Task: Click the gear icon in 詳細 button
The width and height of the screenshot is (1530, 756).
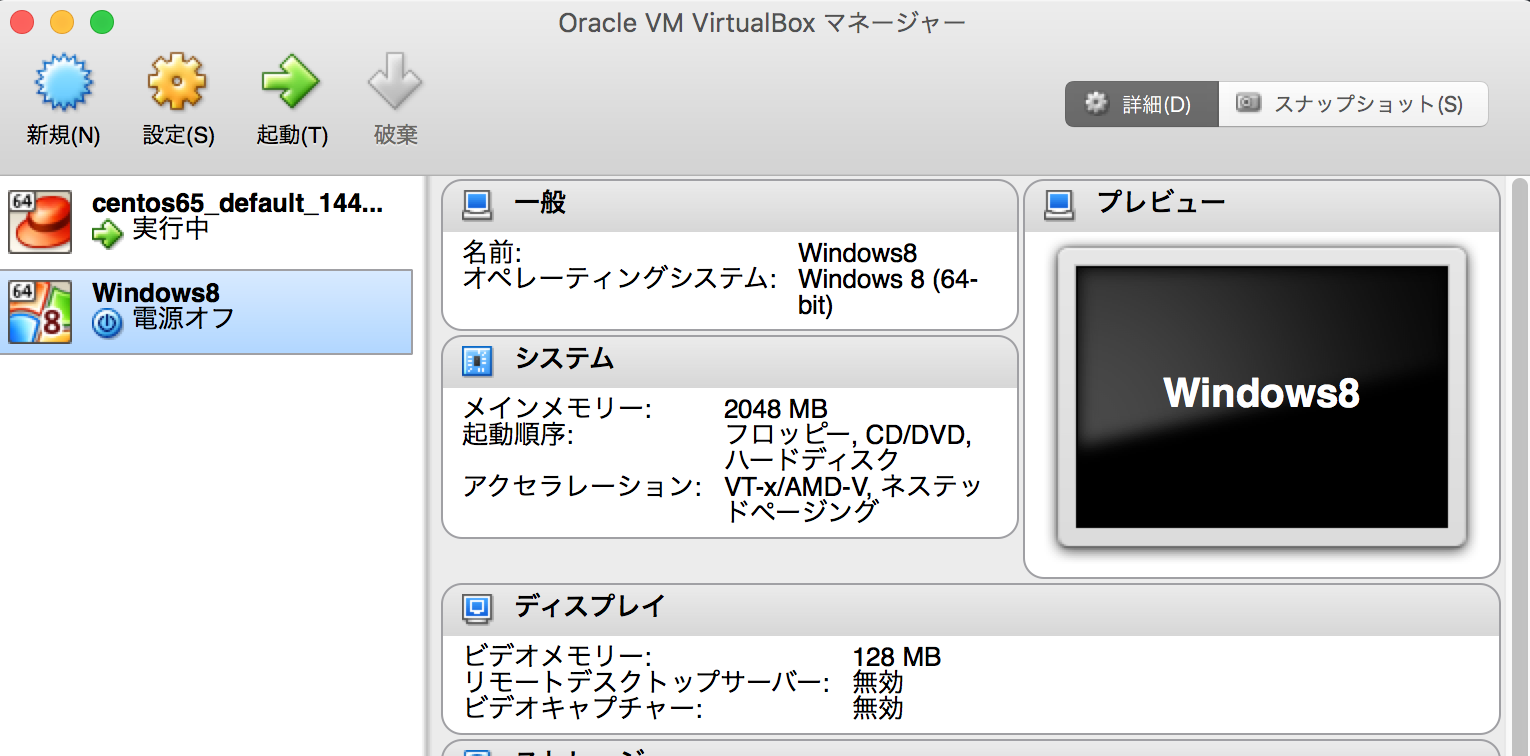Action: point(1097,103)
